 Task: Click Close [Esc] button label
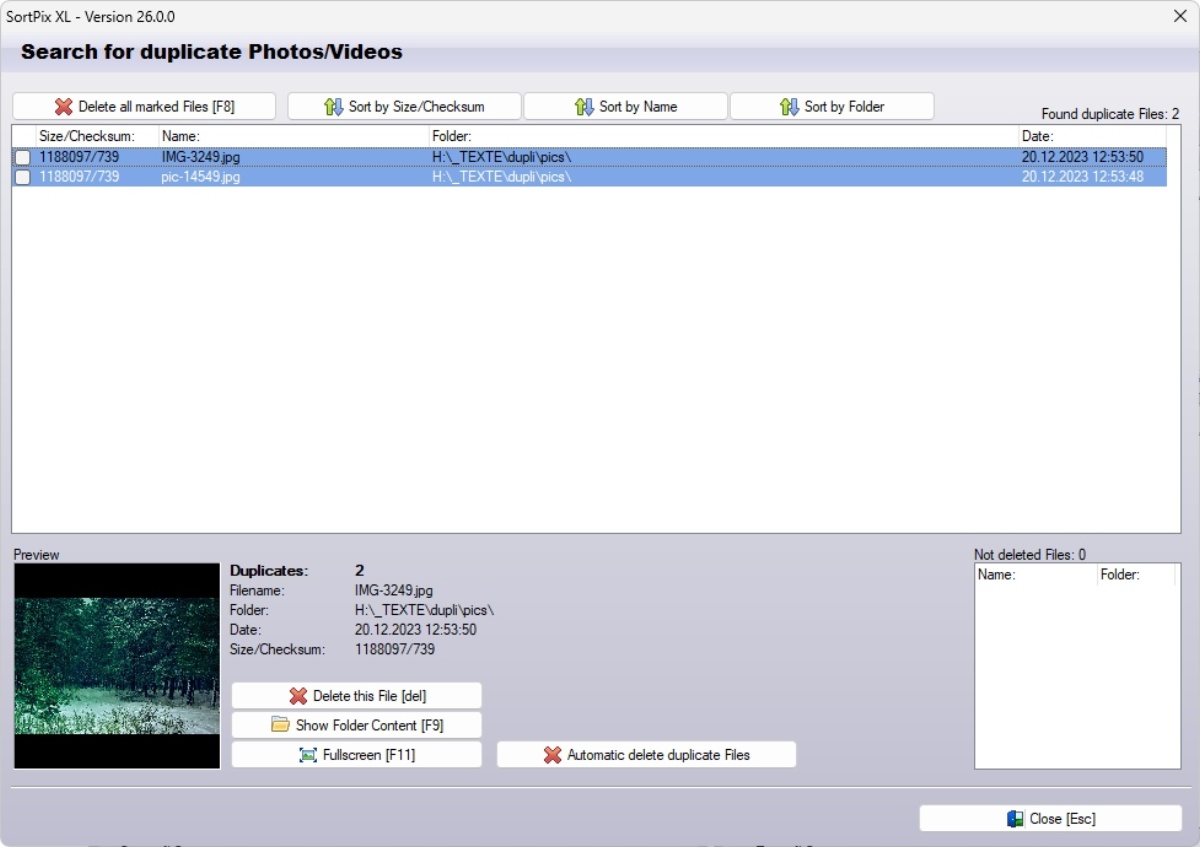[1063, 819]
